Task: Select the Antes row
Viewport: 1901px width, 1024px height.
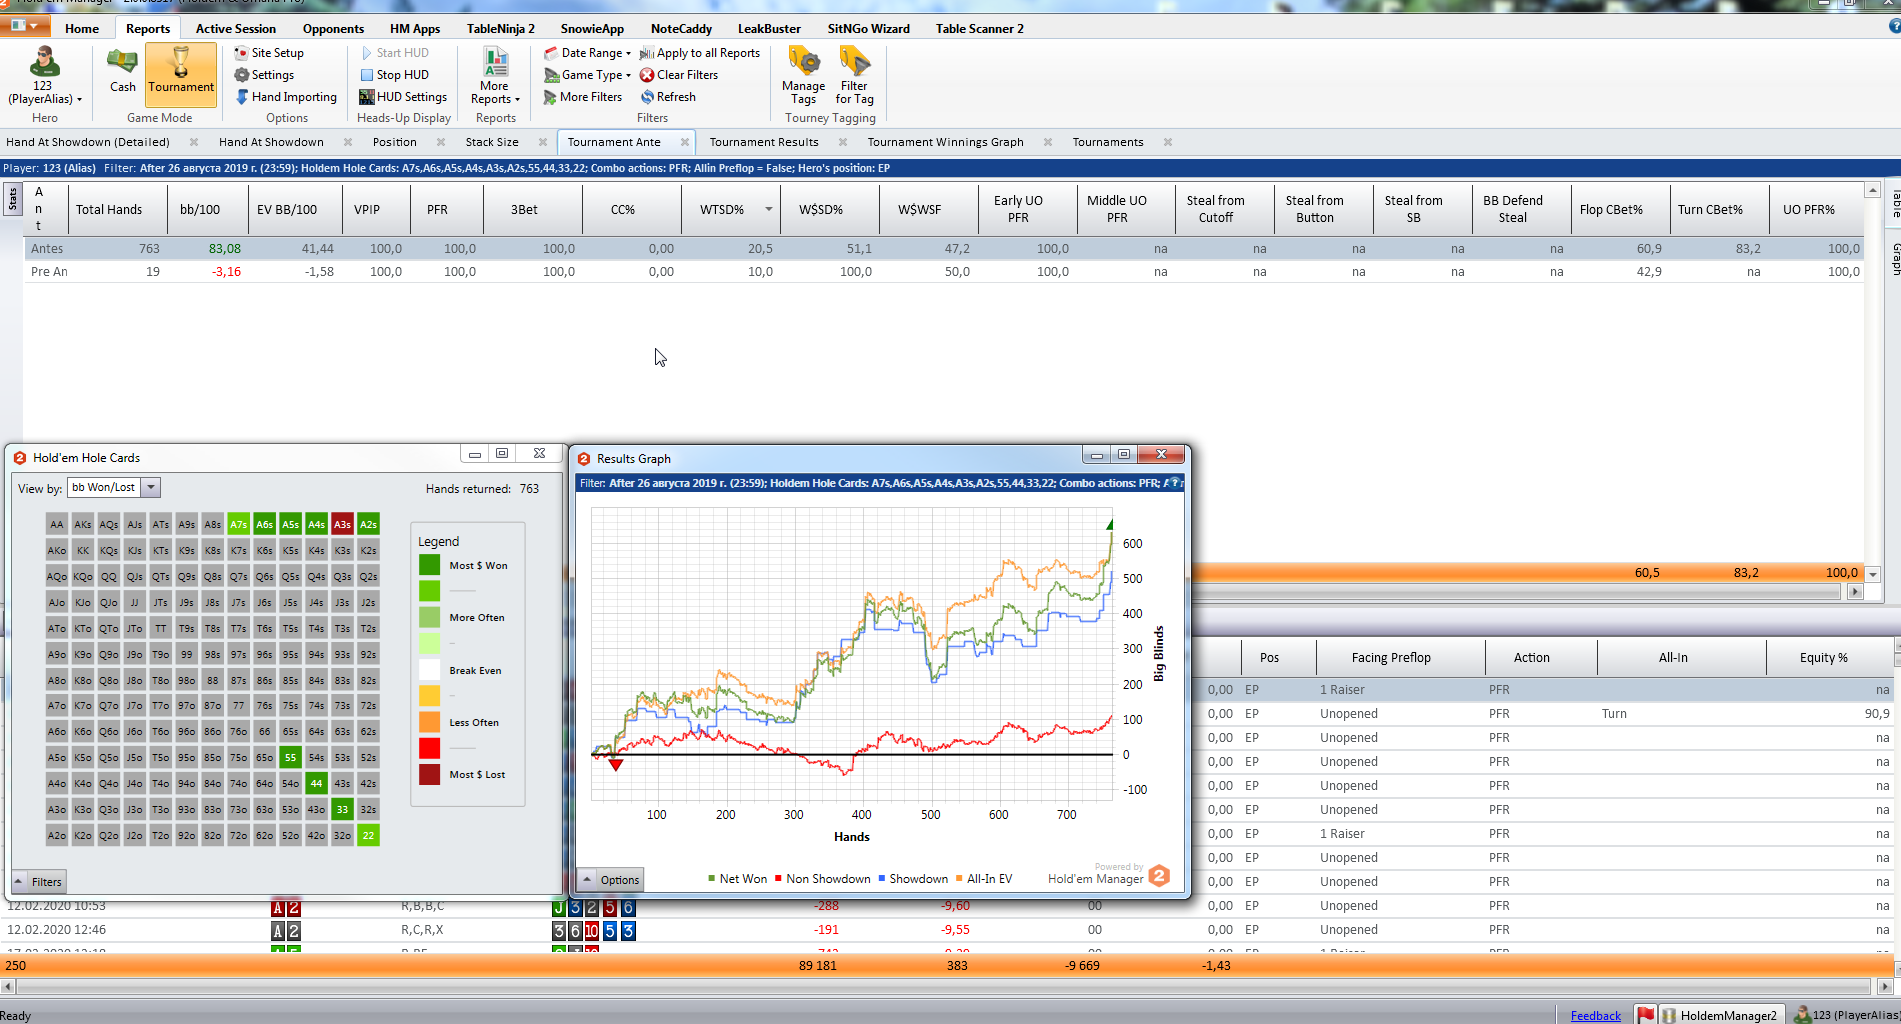Action: tap(942, 248)
